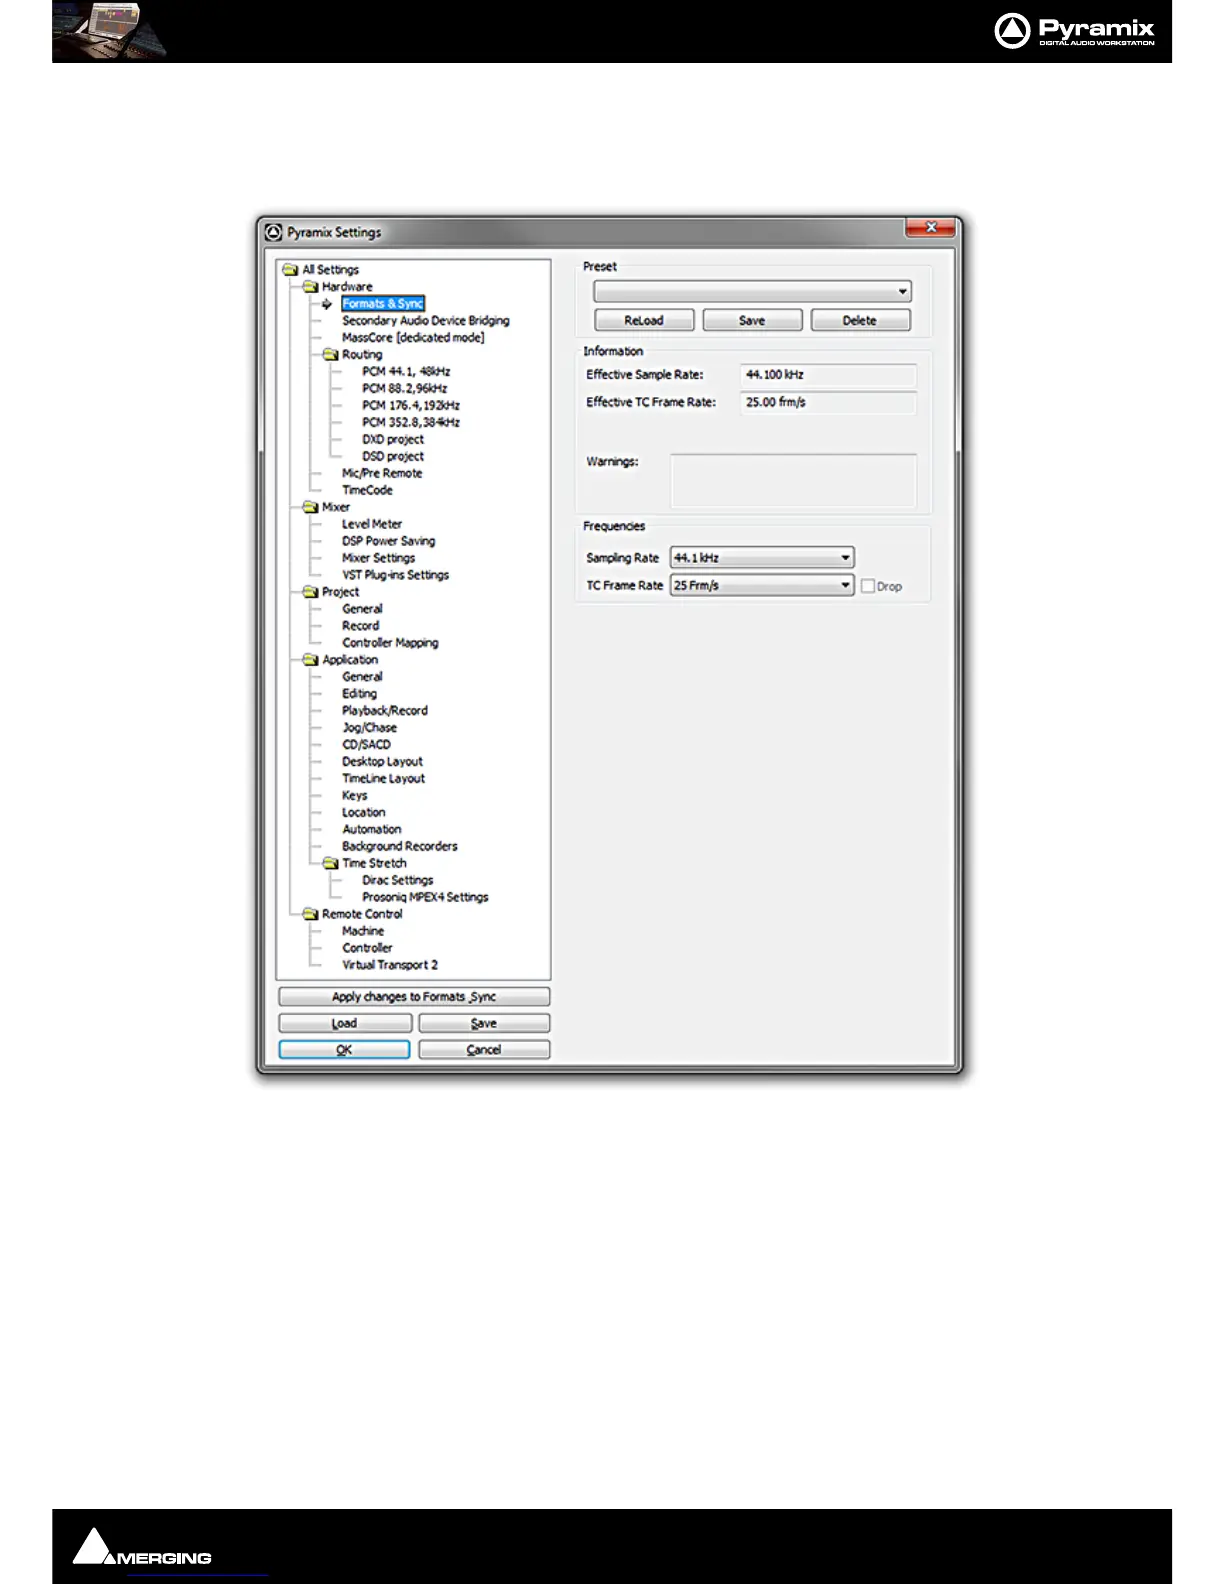Open Machine remote control settings

point(363,932)
